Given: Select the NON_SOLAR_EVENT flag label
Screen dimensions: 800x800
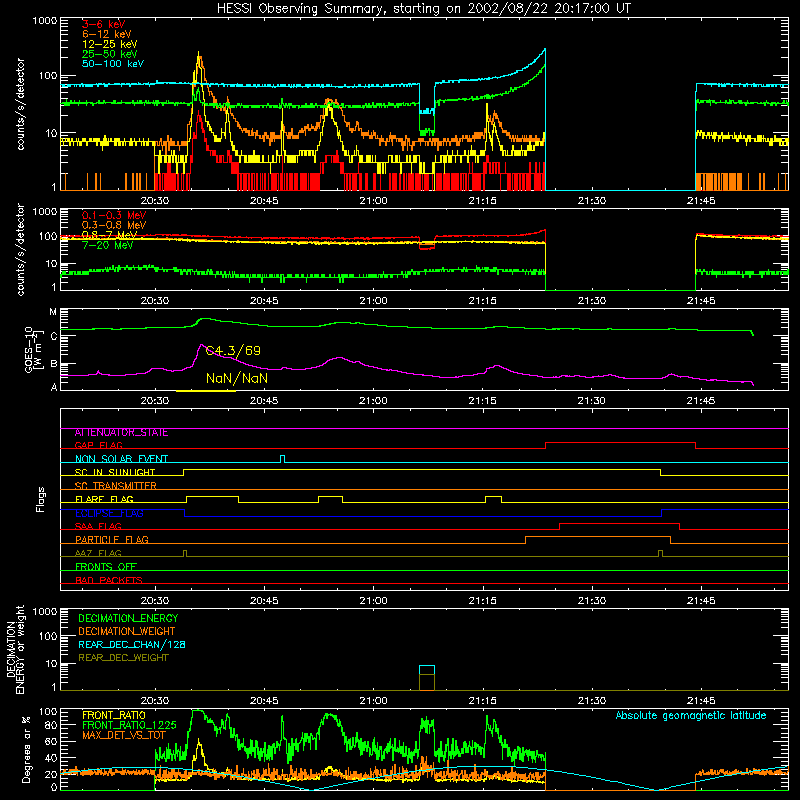Looking at the screenshot, I should click(121, 459).
